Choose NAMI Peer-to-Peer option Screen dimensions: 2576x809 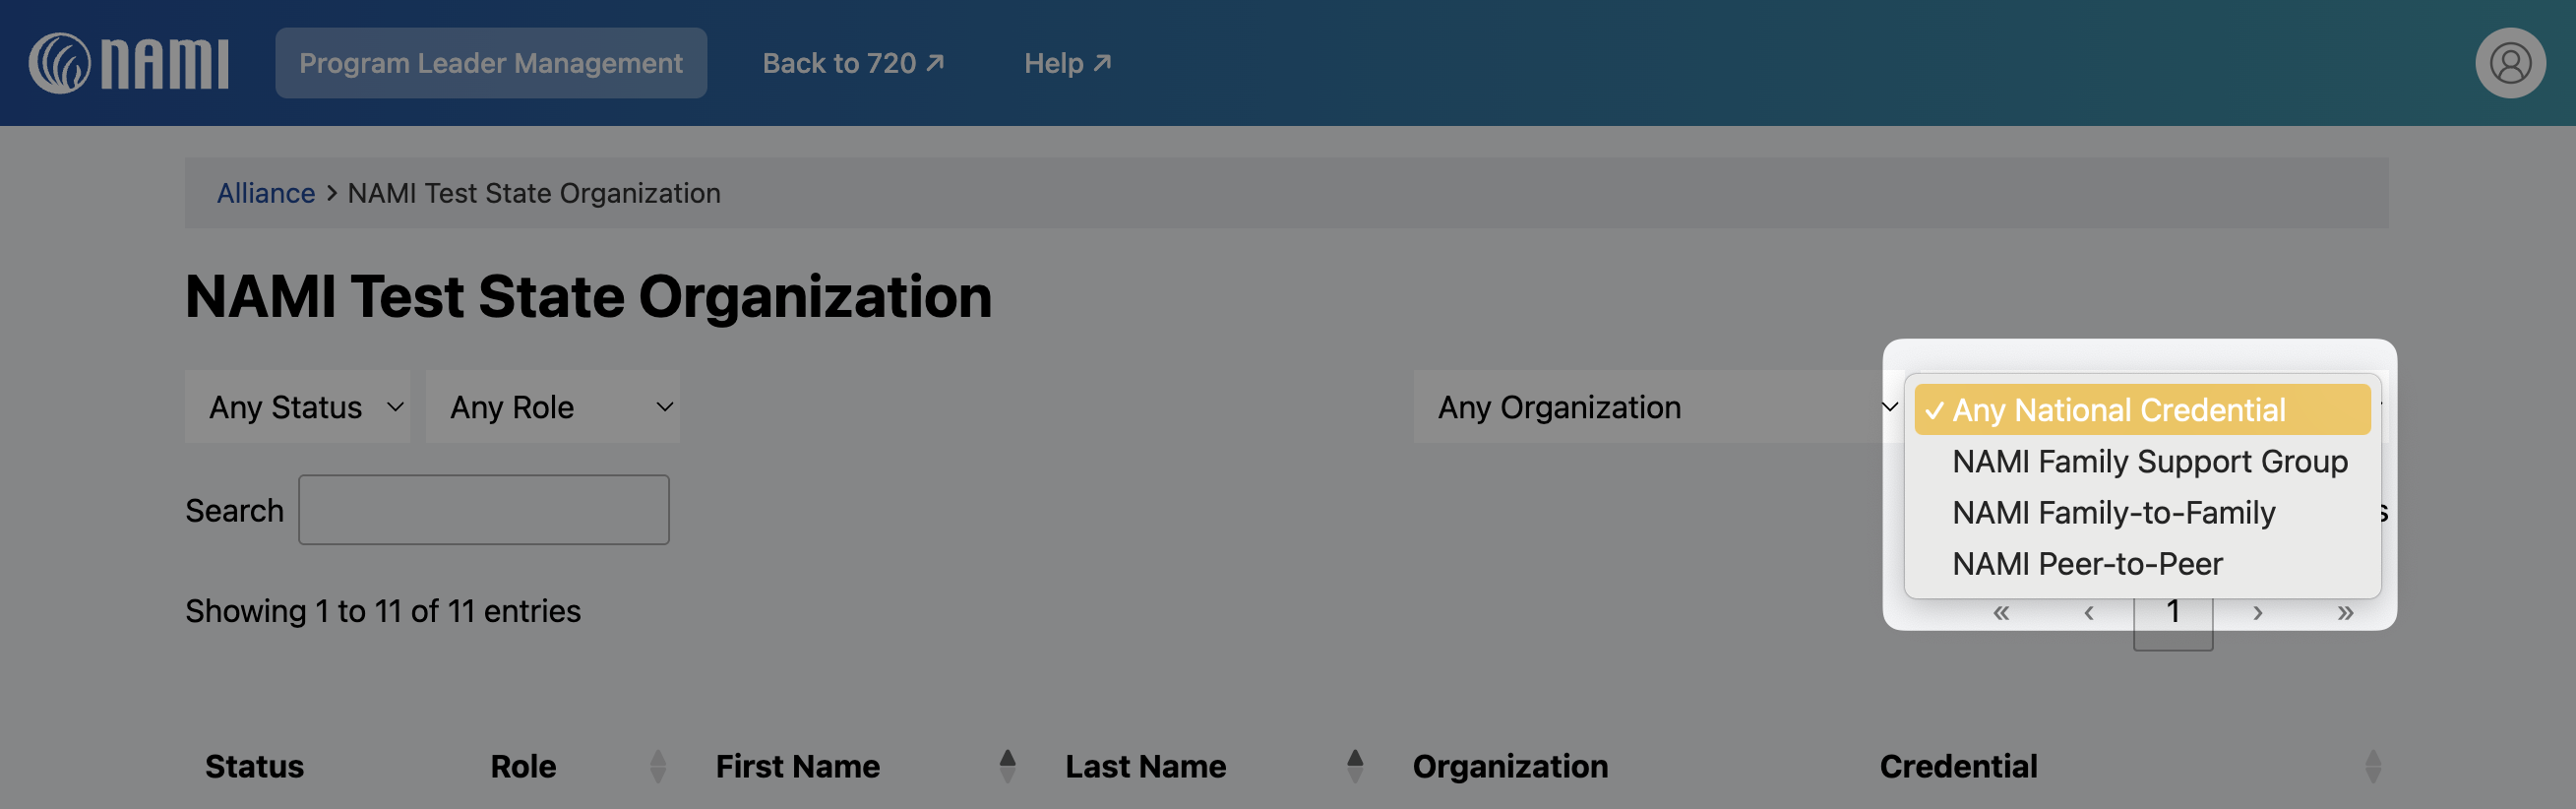click(x=2142, y=564)
